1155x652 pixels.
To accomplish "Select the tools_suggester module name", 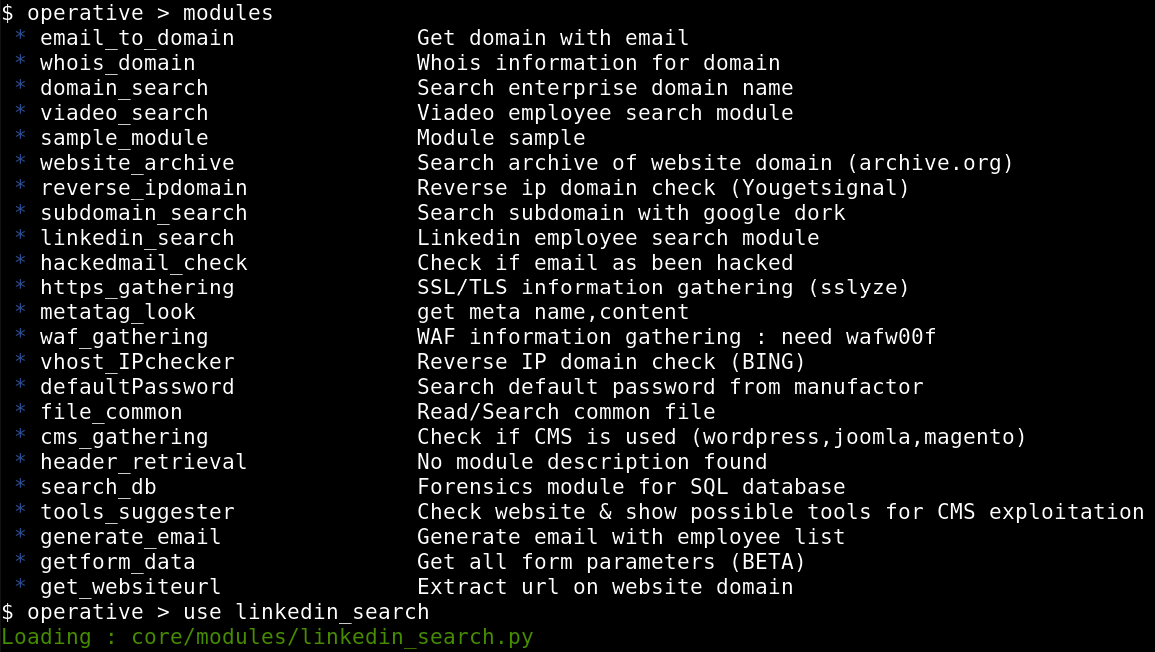I will 137,512.
